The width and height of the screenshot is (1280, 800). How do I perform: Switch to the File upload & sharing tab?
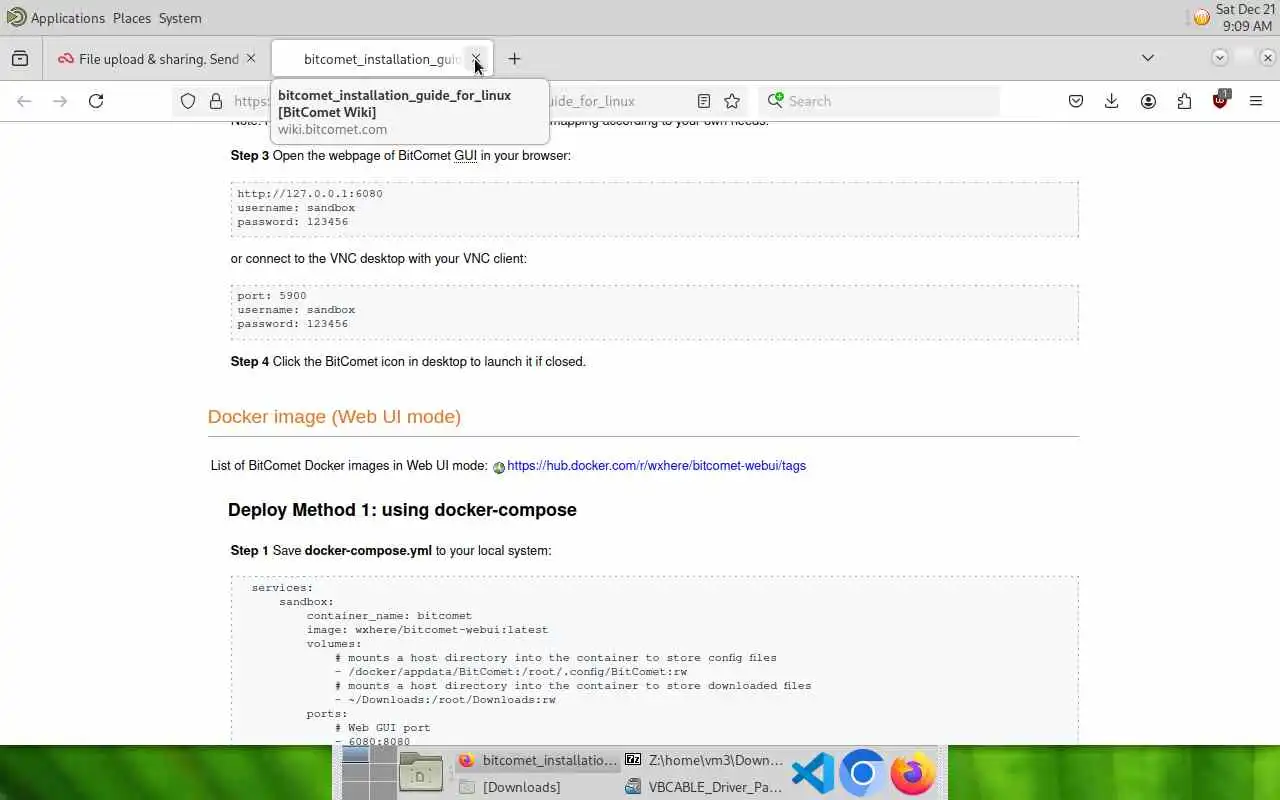tap(157, 59)
